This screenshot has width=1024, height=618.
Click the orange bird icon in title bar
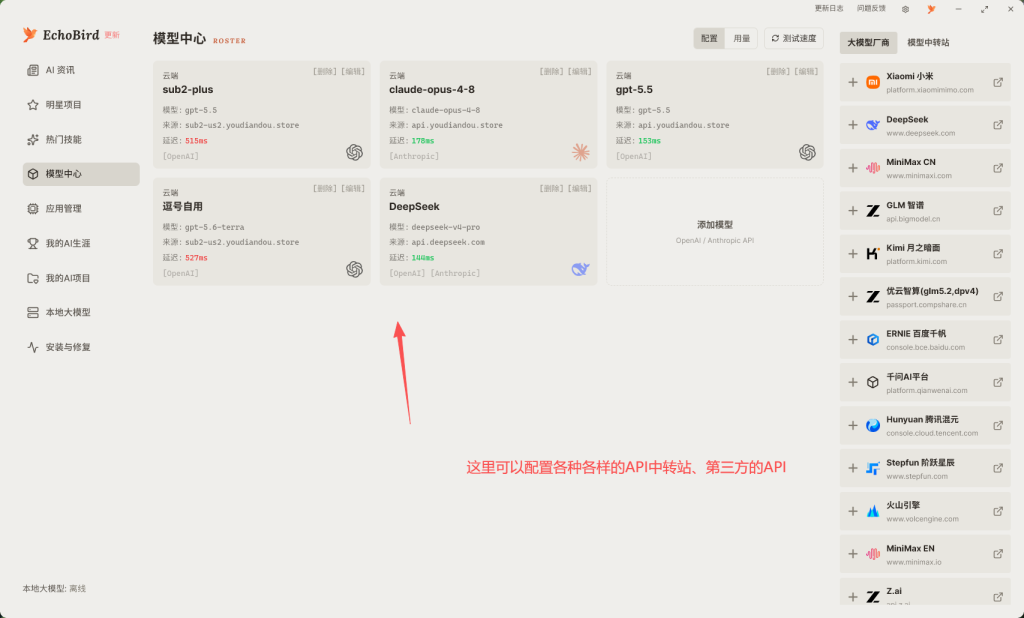tap(931, 9)
